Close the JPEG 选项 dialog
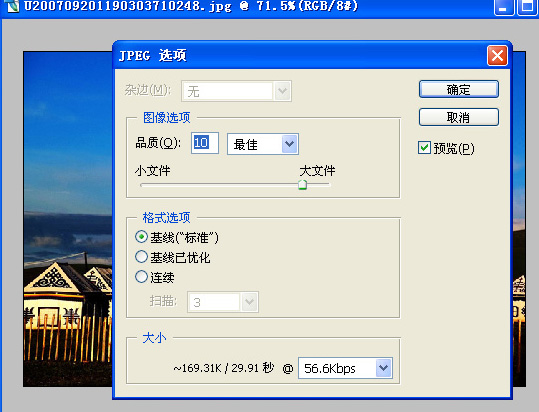This screenshot has height=412, width=539. pos(497,55)
